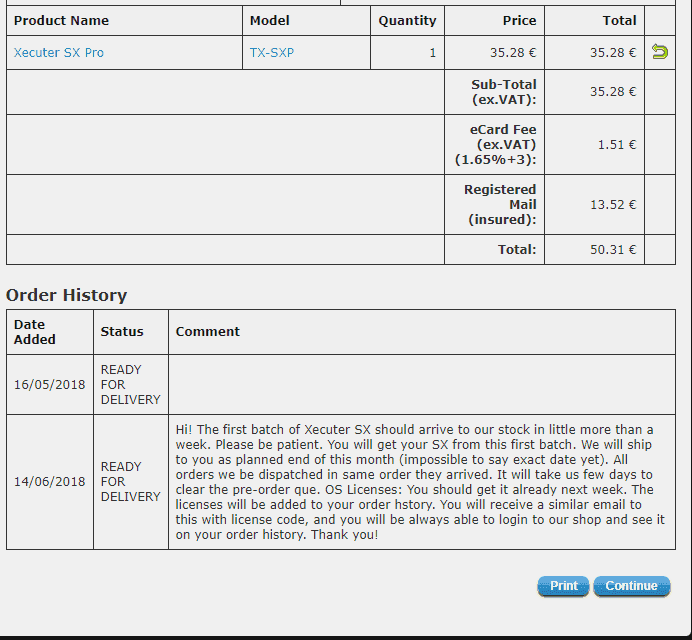The height and width of the screenshot is (640, 692).
Task: Open the TX-SXP model link
Action: point(272,53)
